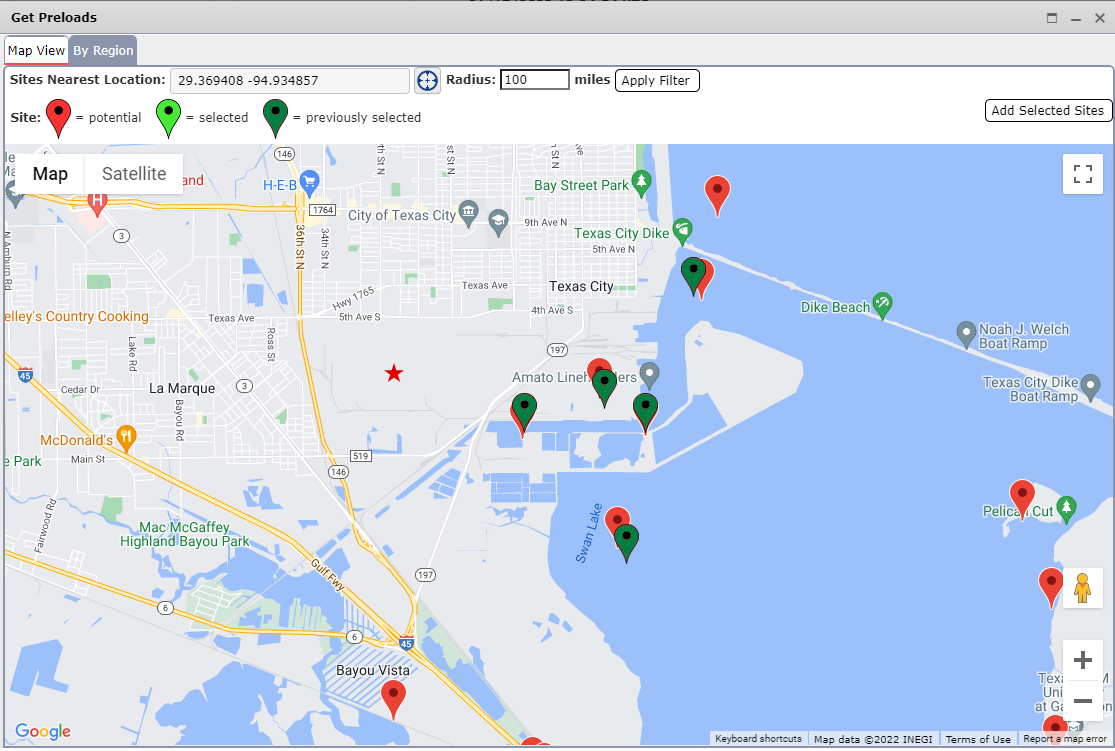Click inside the Radius input field

click(x=534, y=80)
